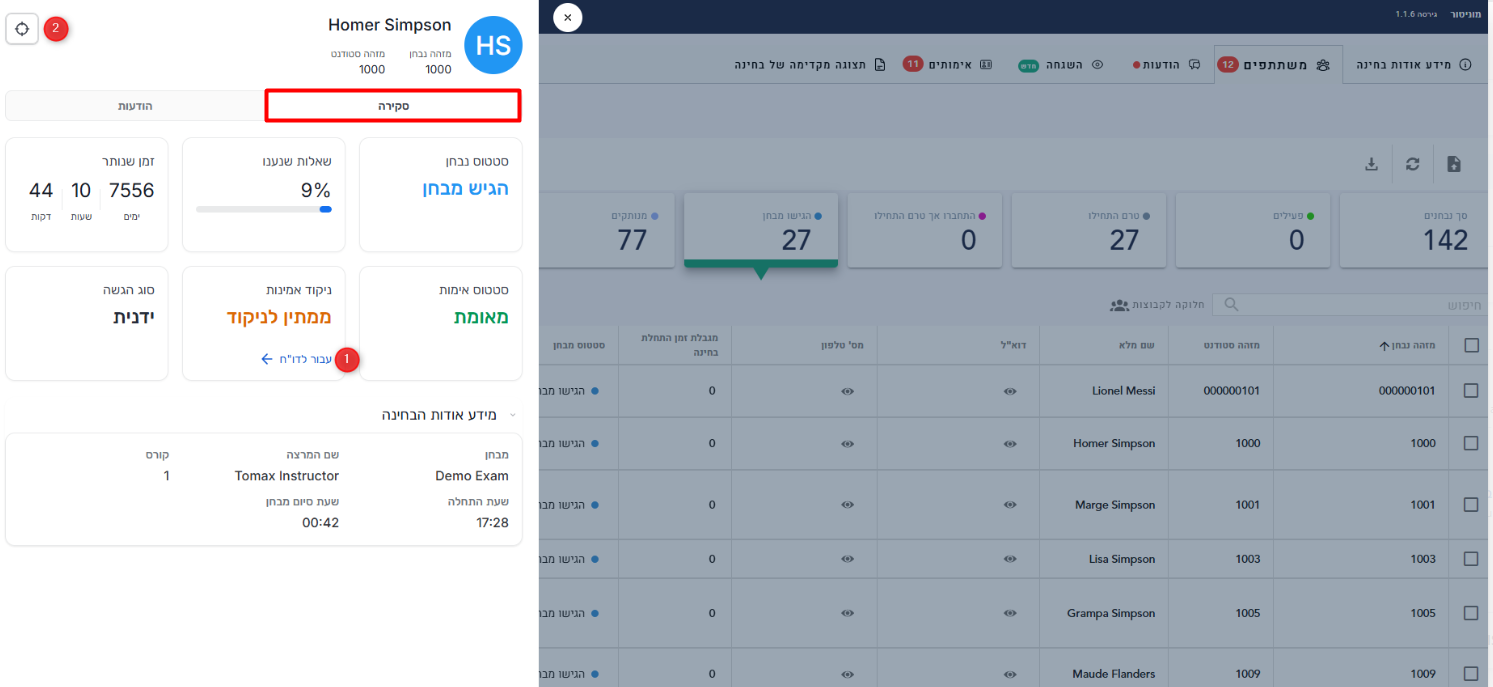Select Homer Simpson's row checkbox
1493x687 pixels.
(x=1471, y=443)
